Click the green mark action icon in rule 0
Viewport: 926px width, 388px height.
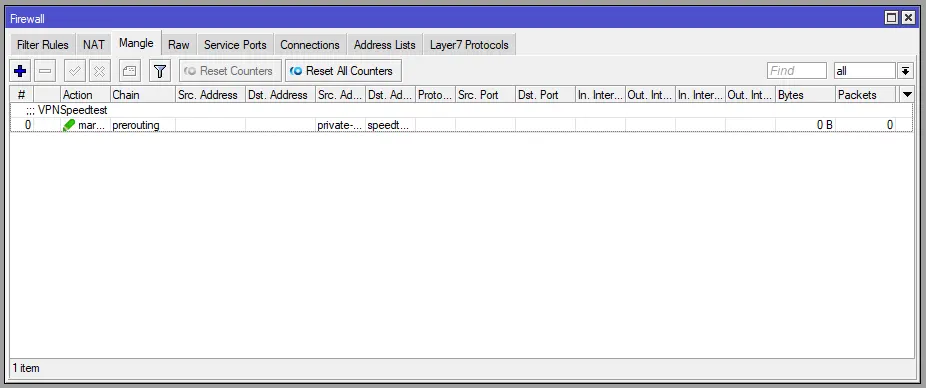click(69, 125)
